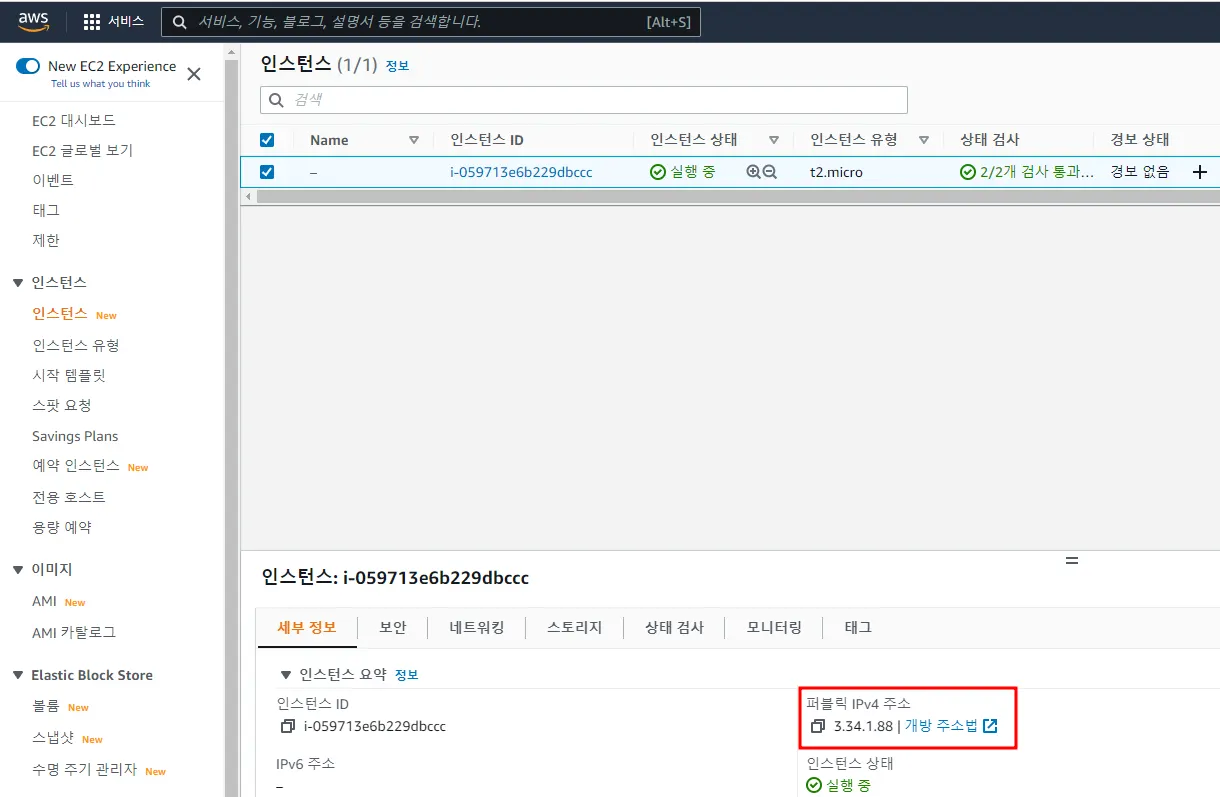Click the 개방 주소법 link

(941, 726)
